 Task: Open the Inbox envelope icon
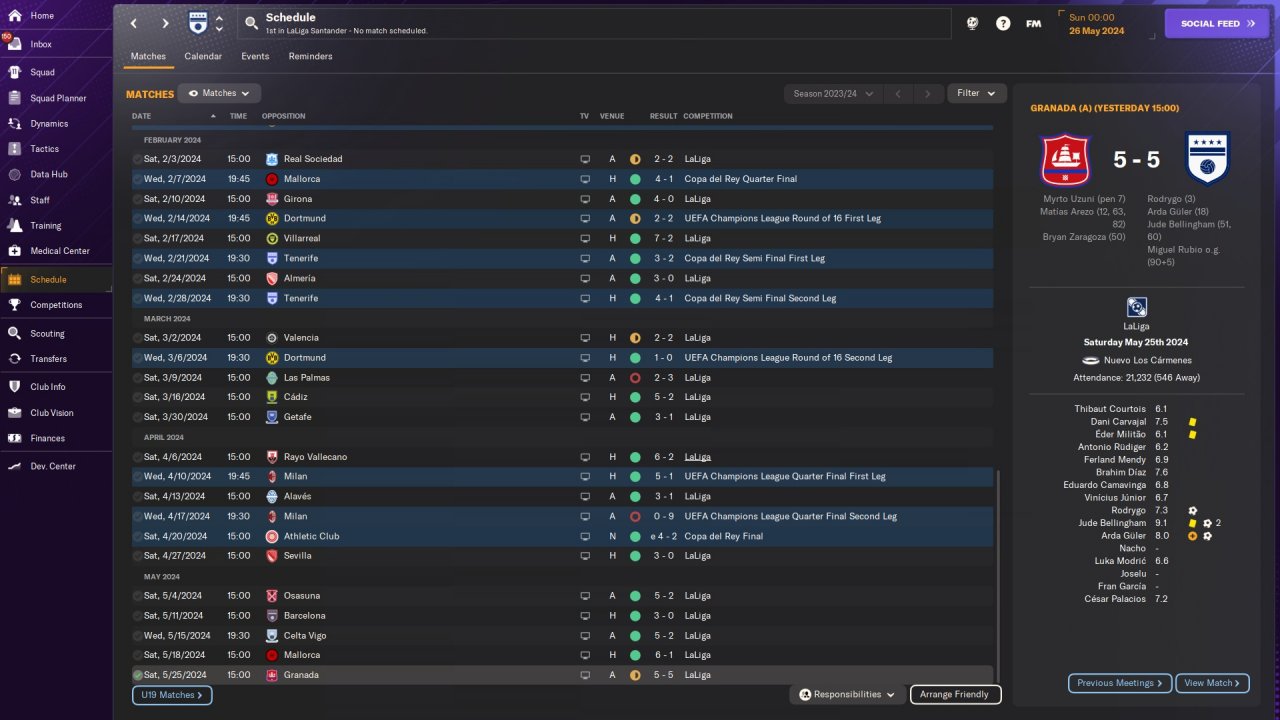pos(15,44)
